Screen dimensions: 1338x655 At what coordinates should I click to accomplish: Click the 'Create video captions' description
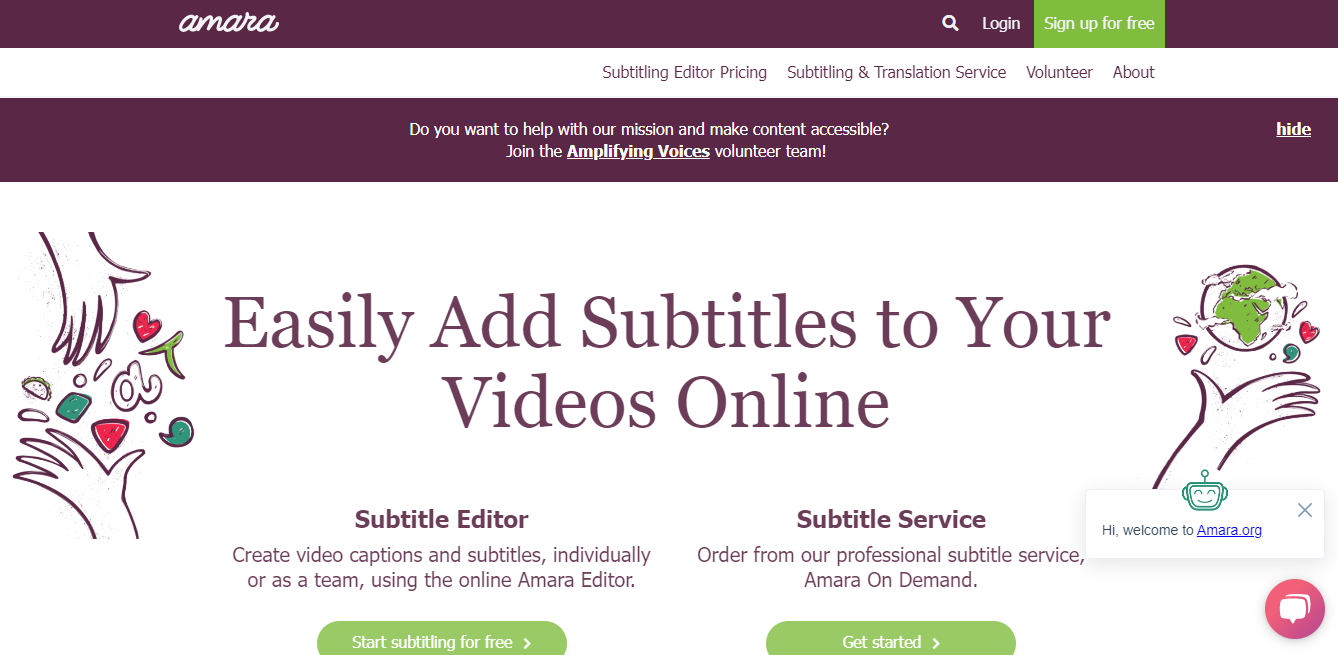point(441,567)
